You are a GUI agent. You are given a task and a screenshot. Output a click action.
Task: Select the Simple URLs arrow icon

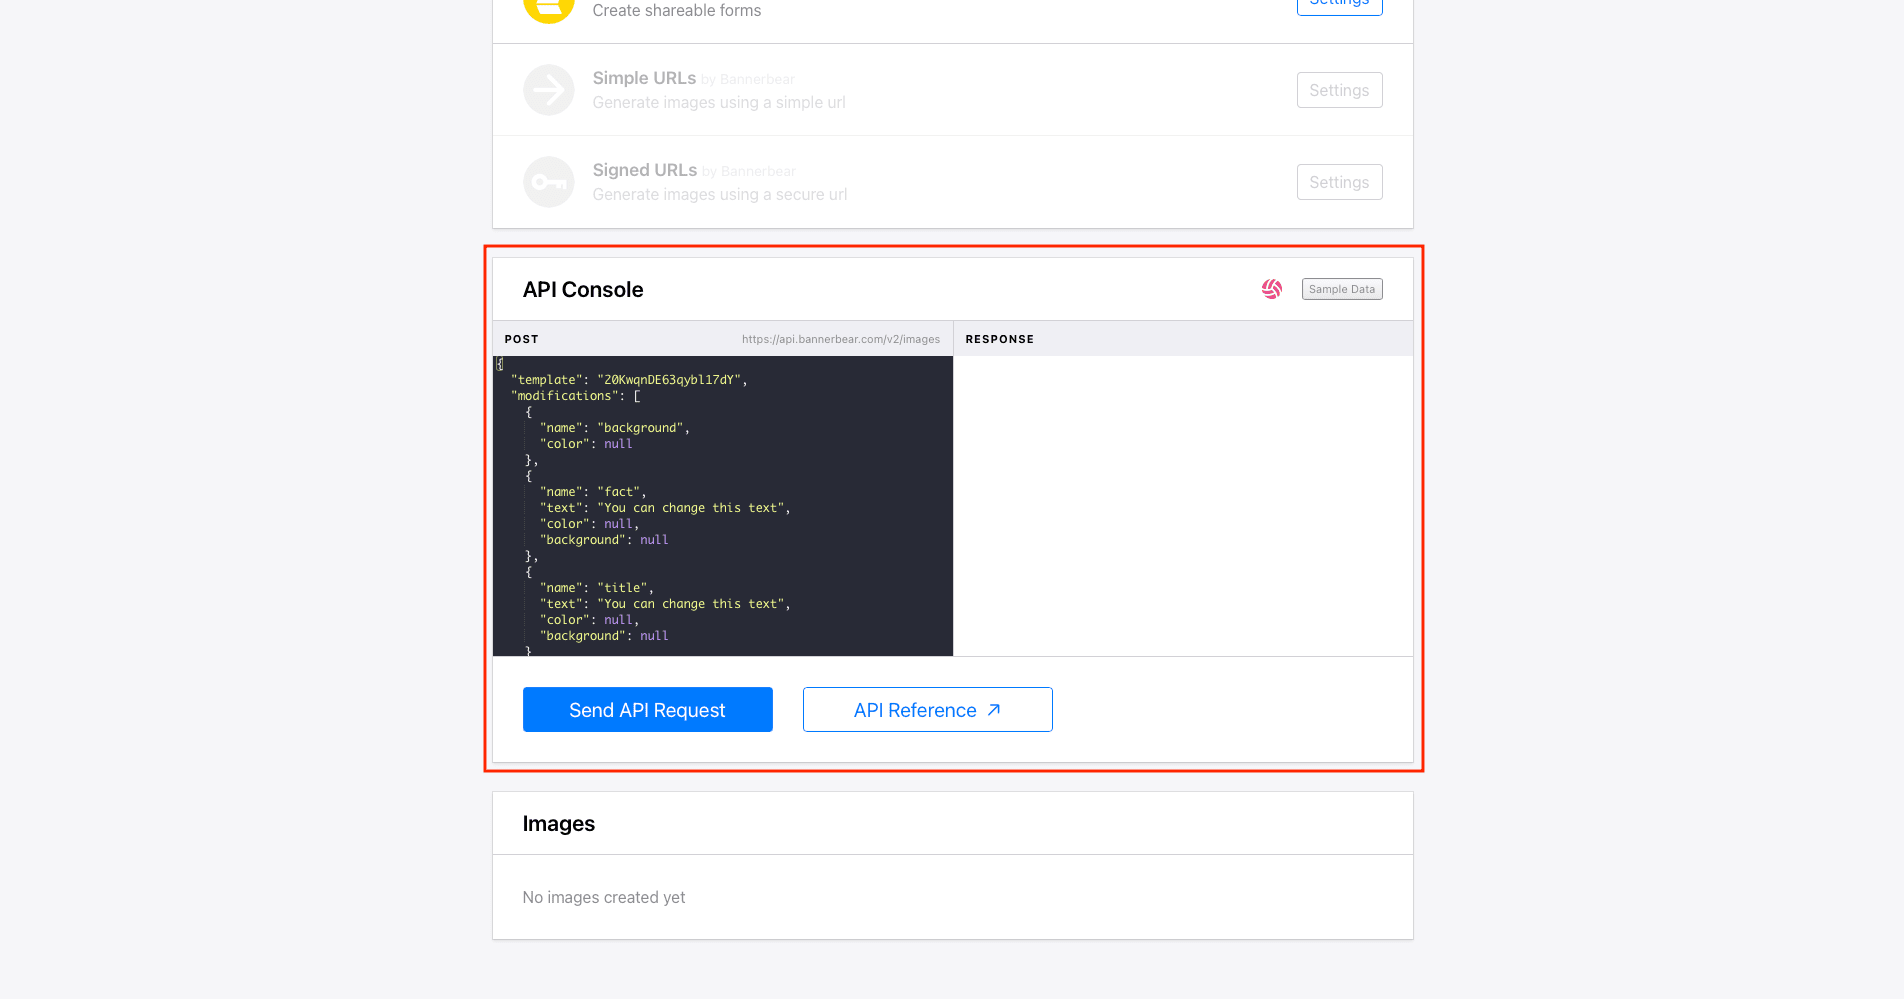(x=548, y=89)
